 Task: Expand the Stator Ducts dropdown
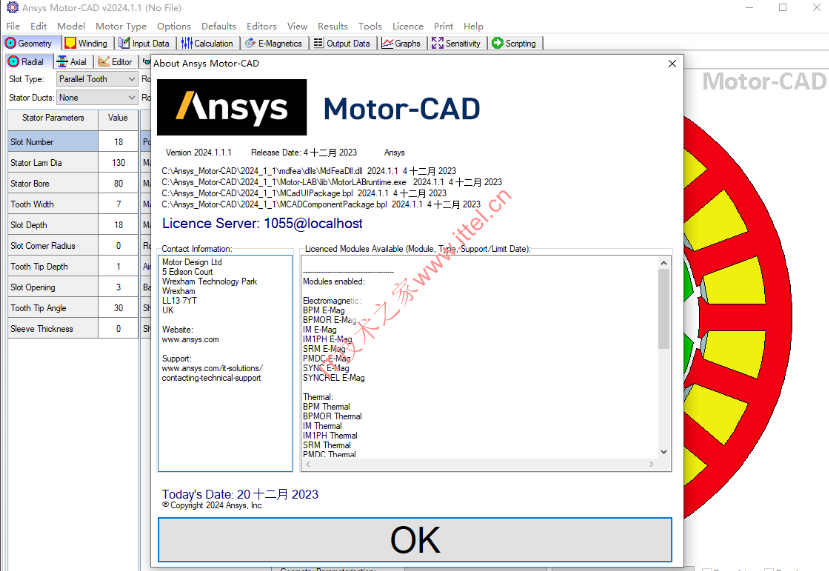click(97, 98)
